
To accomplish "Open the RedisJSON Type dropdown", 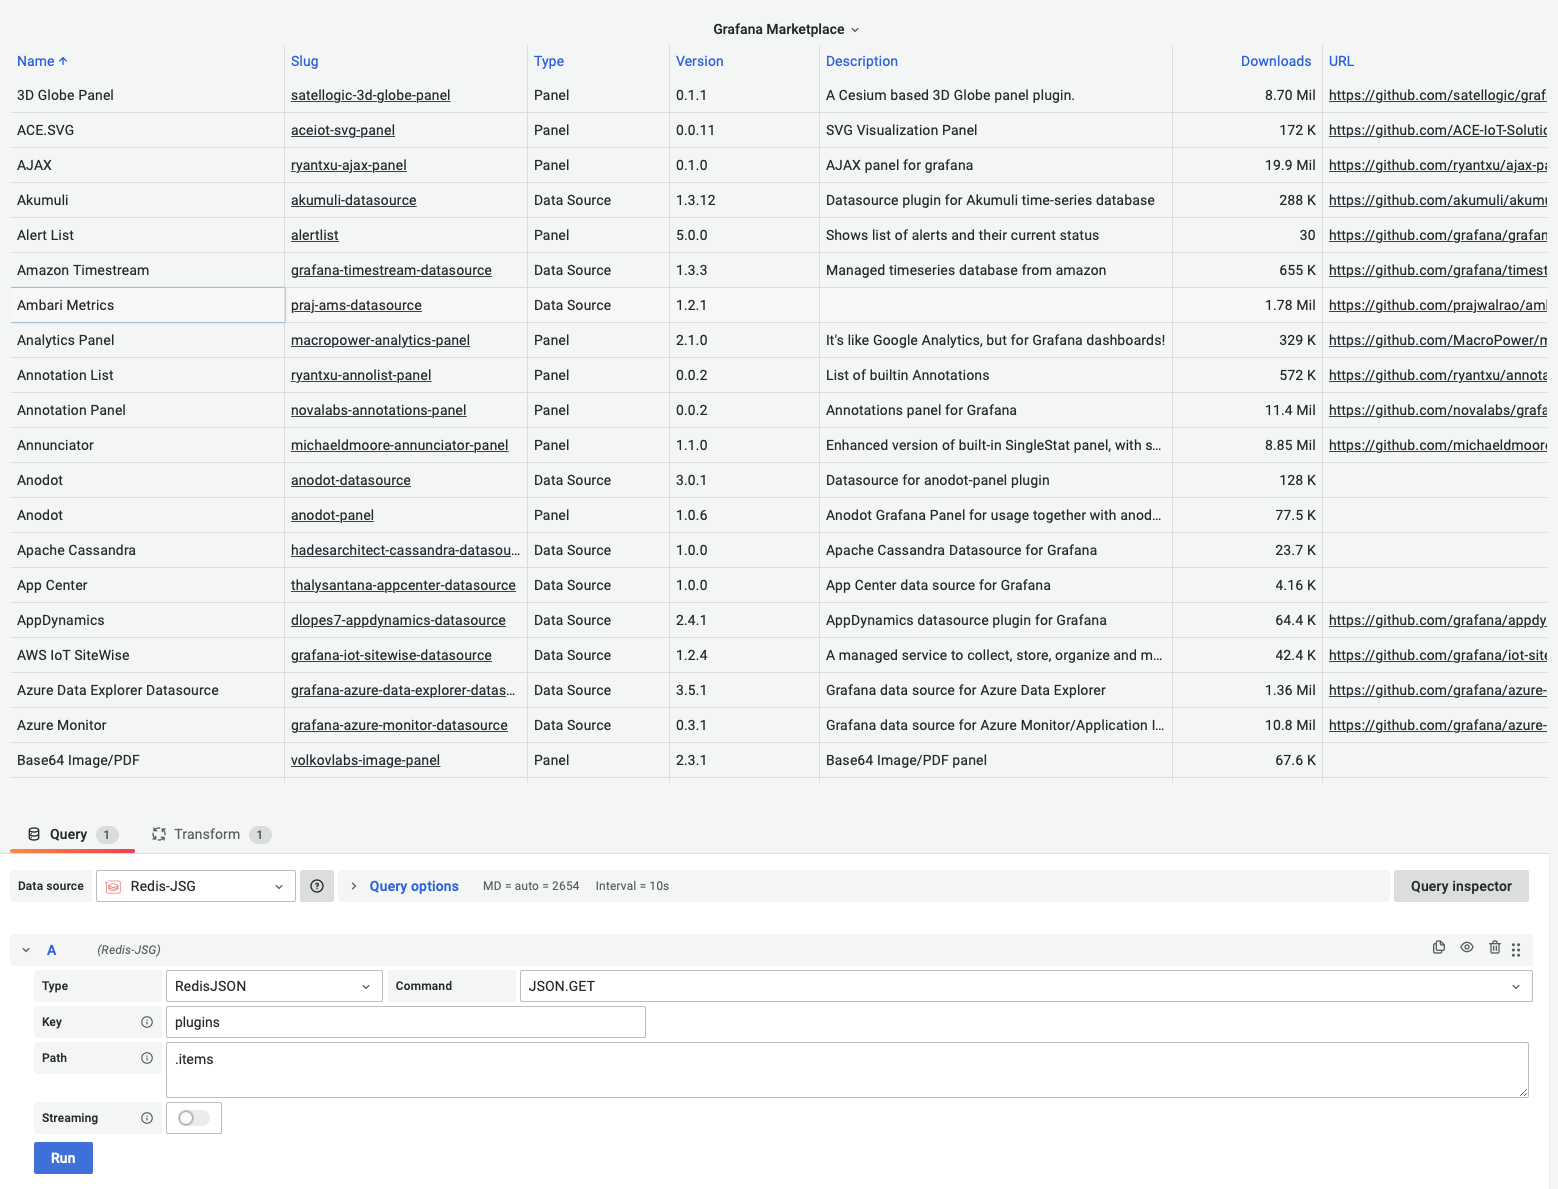I will [273, 985].
